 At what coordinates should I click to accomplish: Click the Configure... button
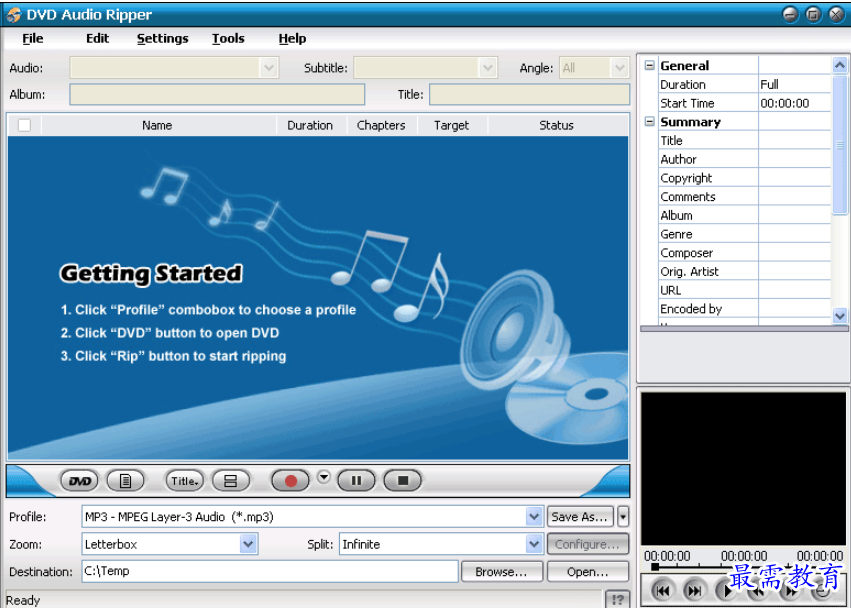(x=587, y=544)
